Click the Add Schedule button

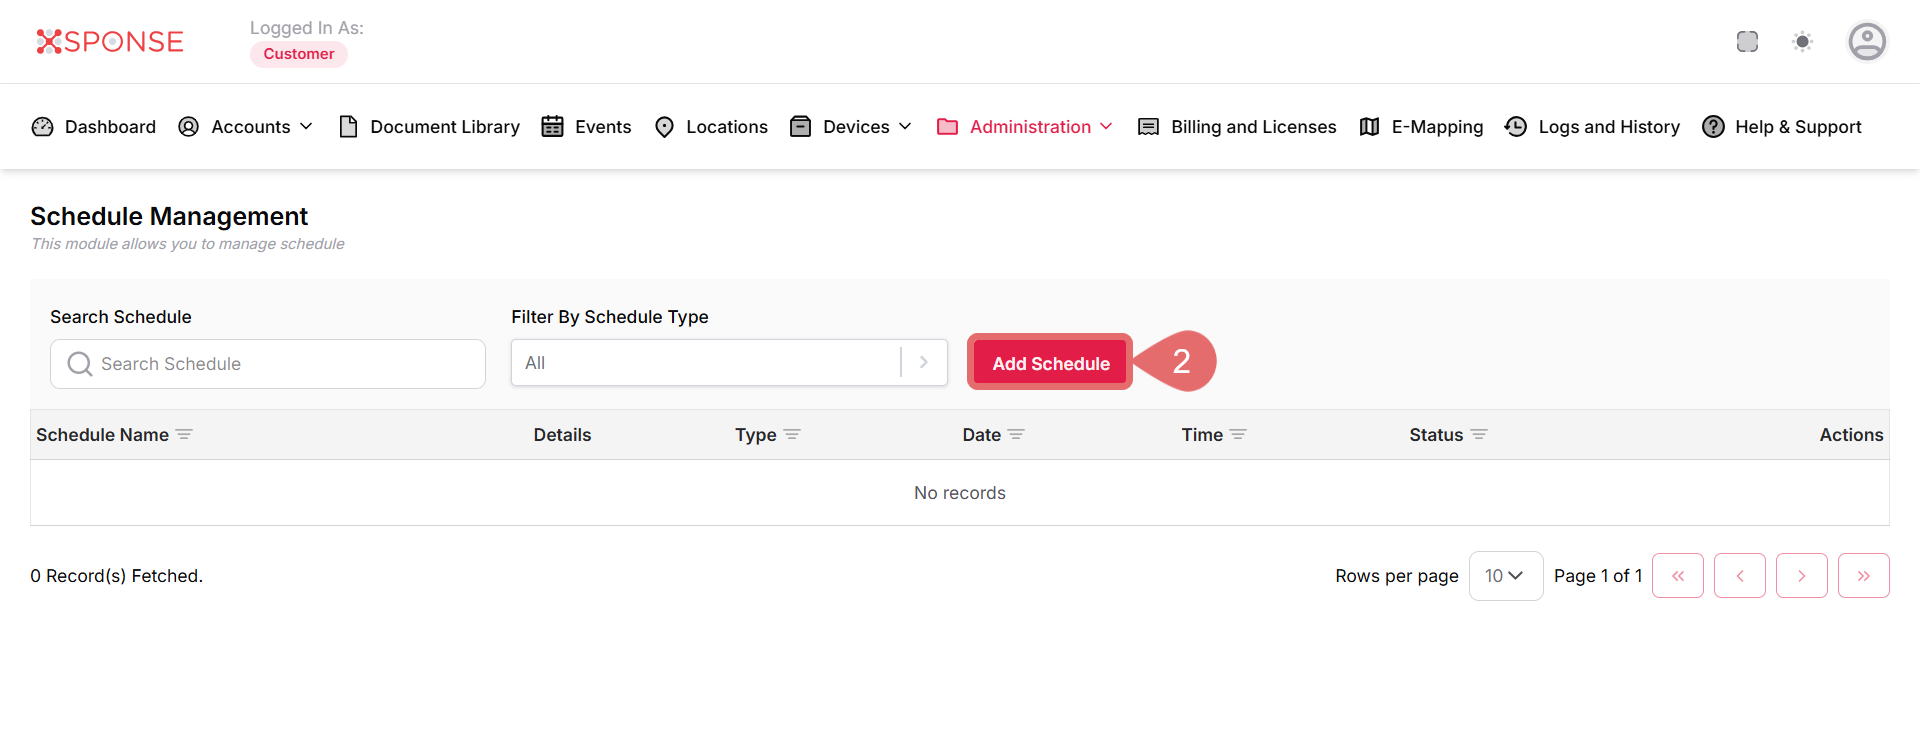point(1050,363)
